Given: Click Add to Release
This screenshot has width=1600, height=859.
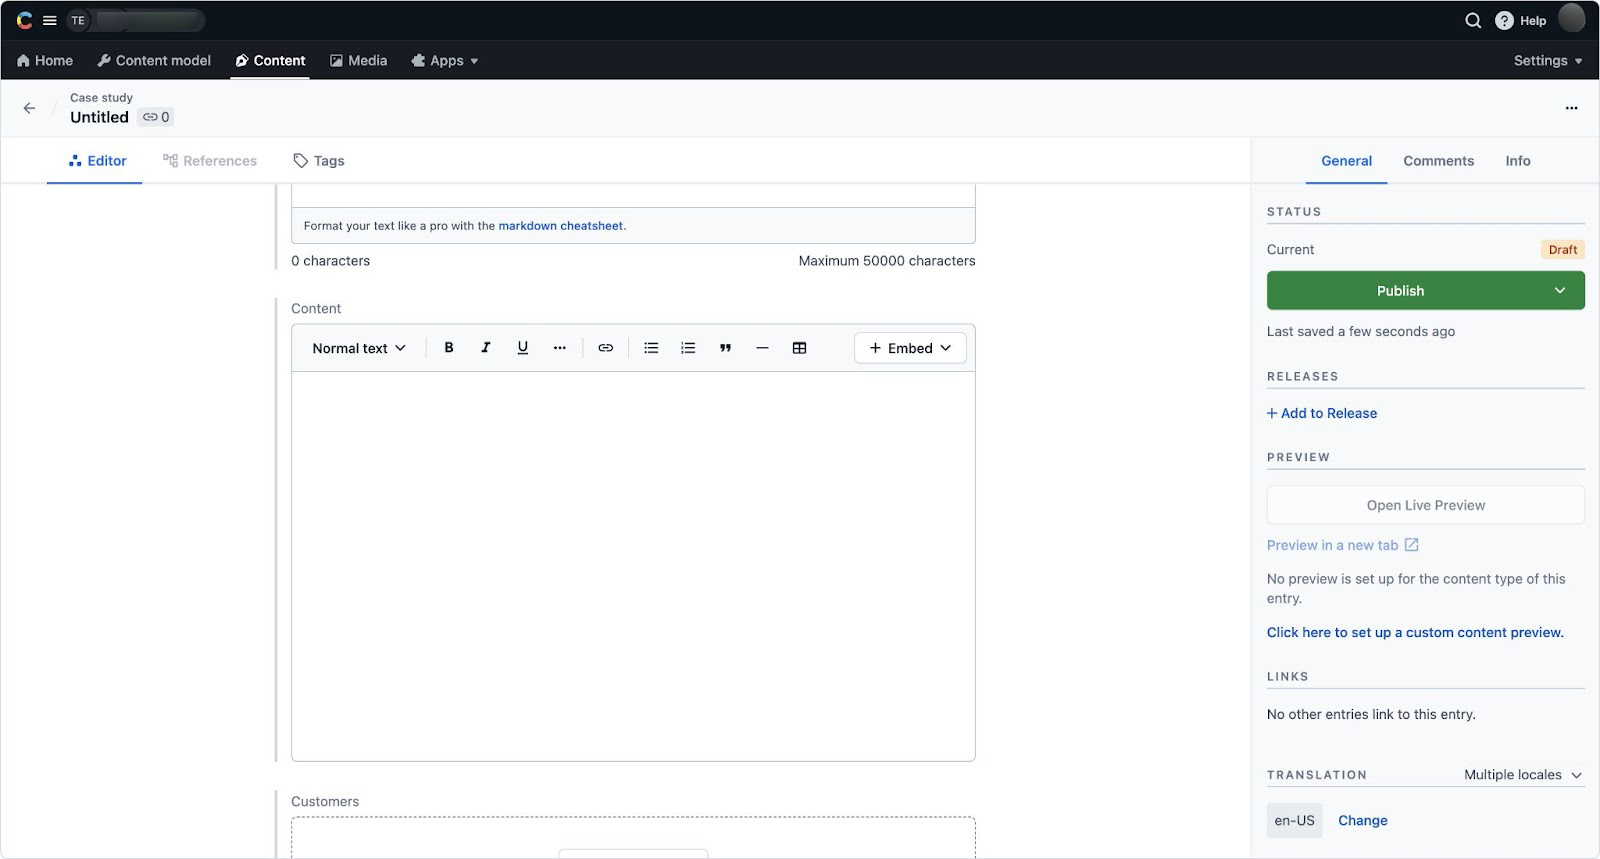Looking at the screenshot, I should pos(1322,413).
